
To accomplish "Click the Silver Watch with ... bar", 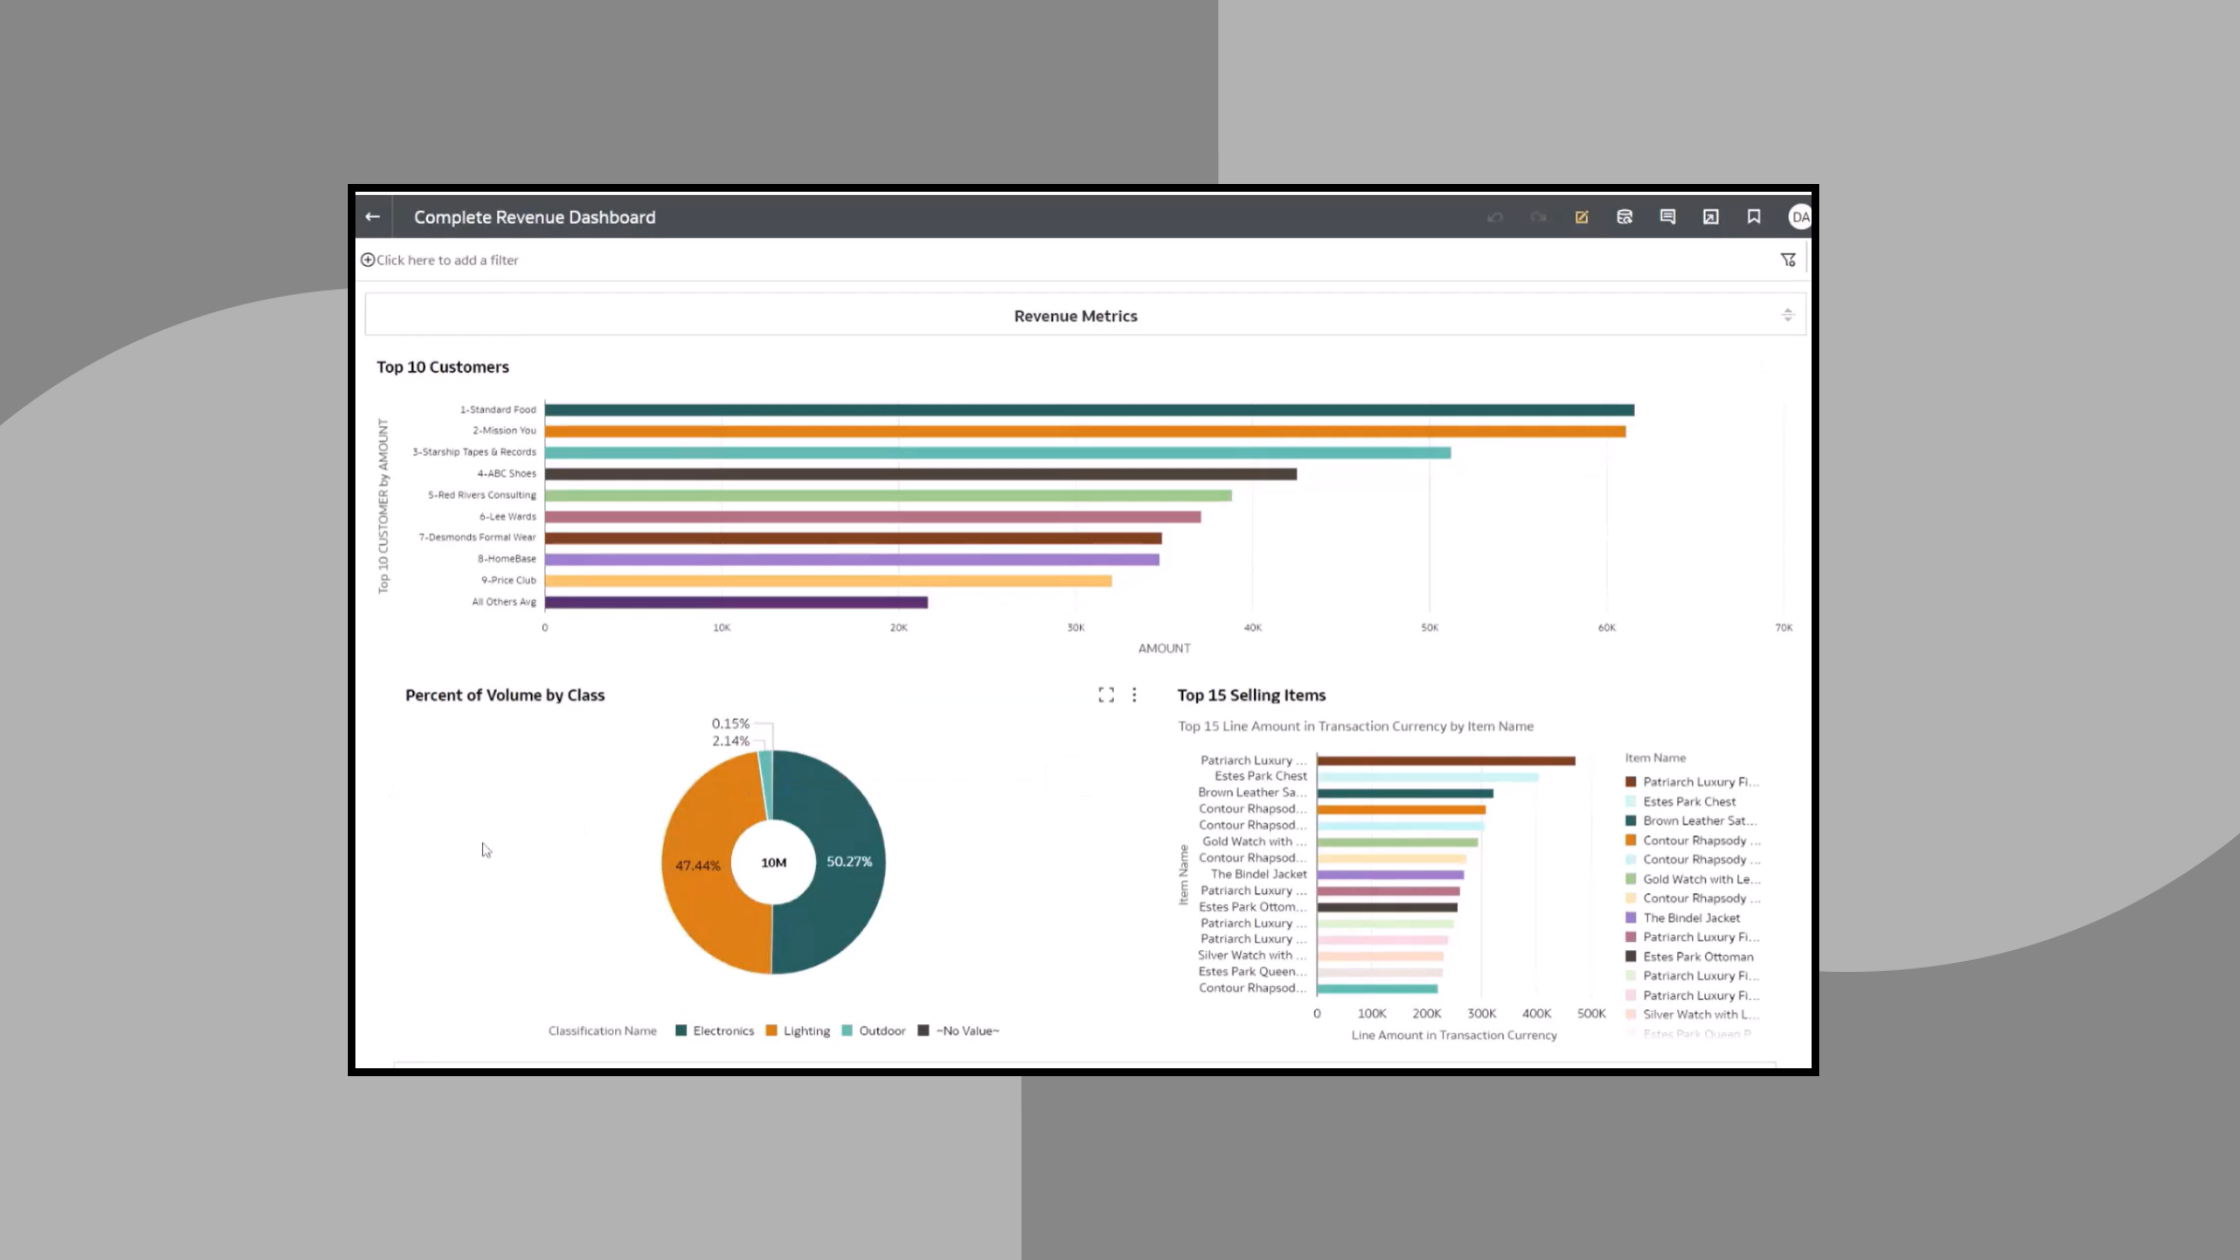I will (1380, 957).
